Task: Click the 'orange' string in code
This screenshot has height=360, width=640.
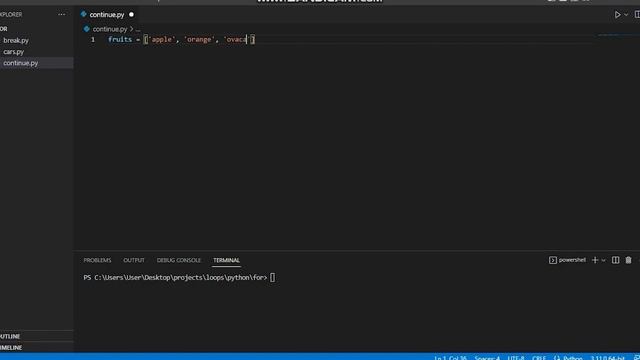Action: (199, 40)
